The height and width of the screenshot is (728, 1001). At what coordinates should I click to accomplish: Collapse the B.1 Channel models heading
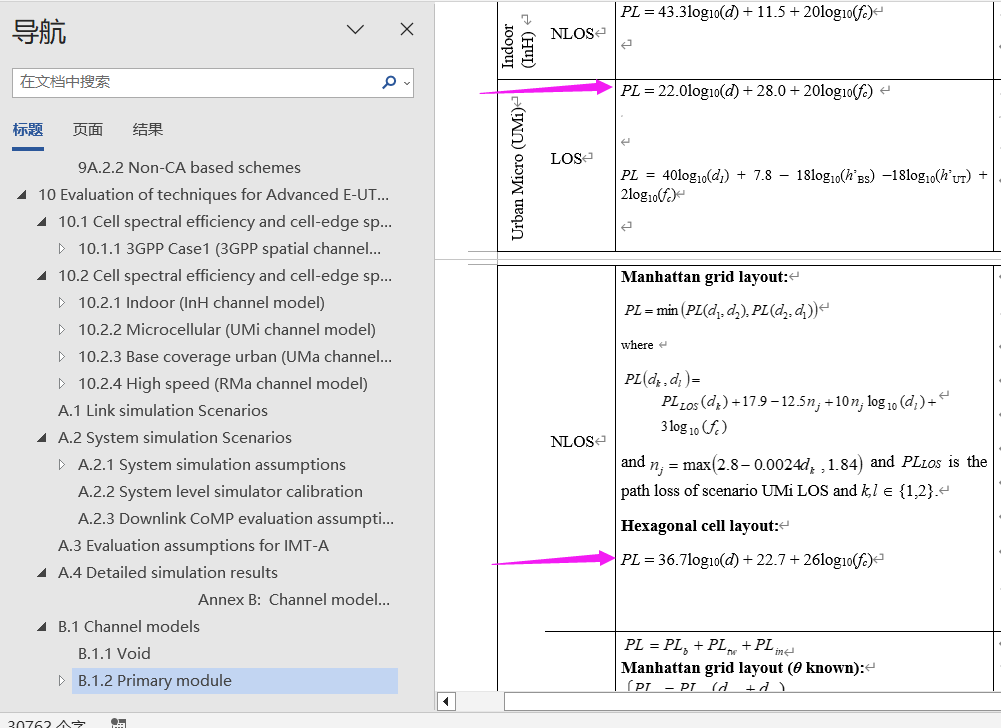click(x=42, y=627)
